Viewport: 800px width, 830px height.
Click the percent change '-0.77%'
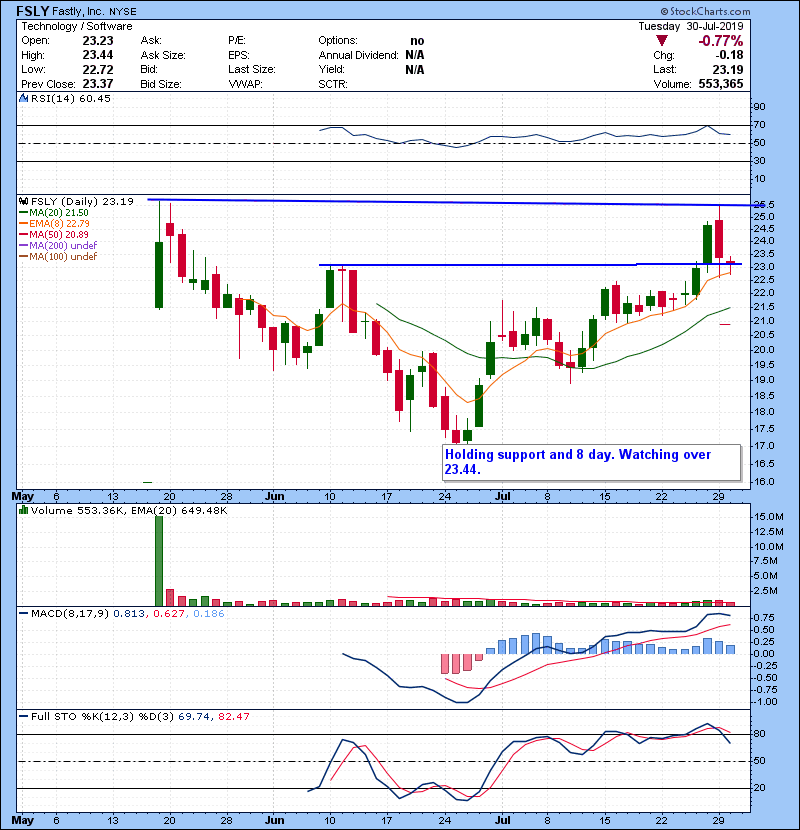click(721, 41)
